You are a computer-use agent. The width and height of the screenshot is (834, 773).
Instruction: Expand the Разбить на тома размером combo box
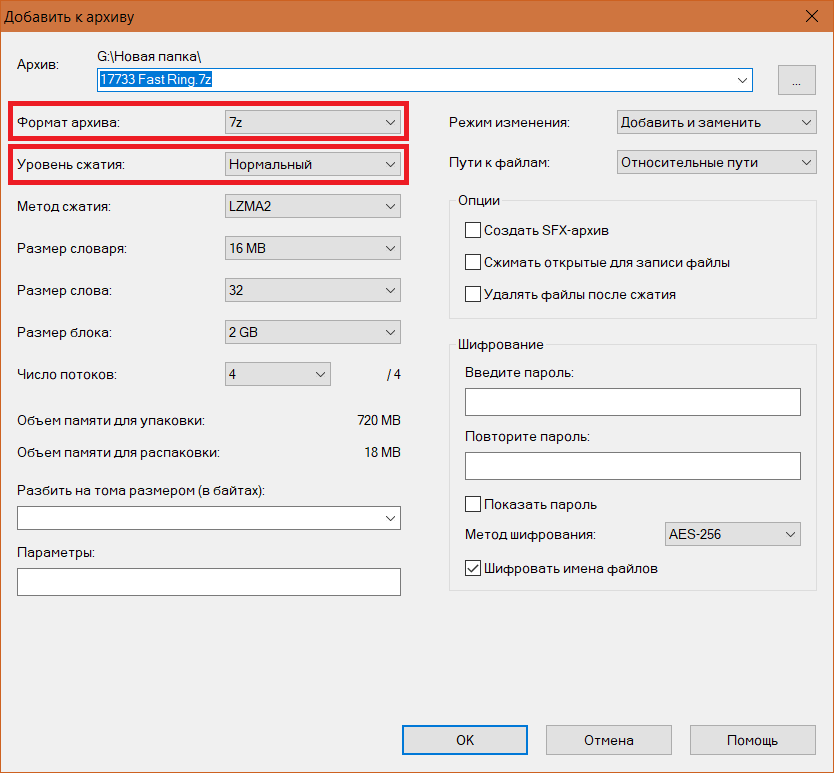[208, 518]
